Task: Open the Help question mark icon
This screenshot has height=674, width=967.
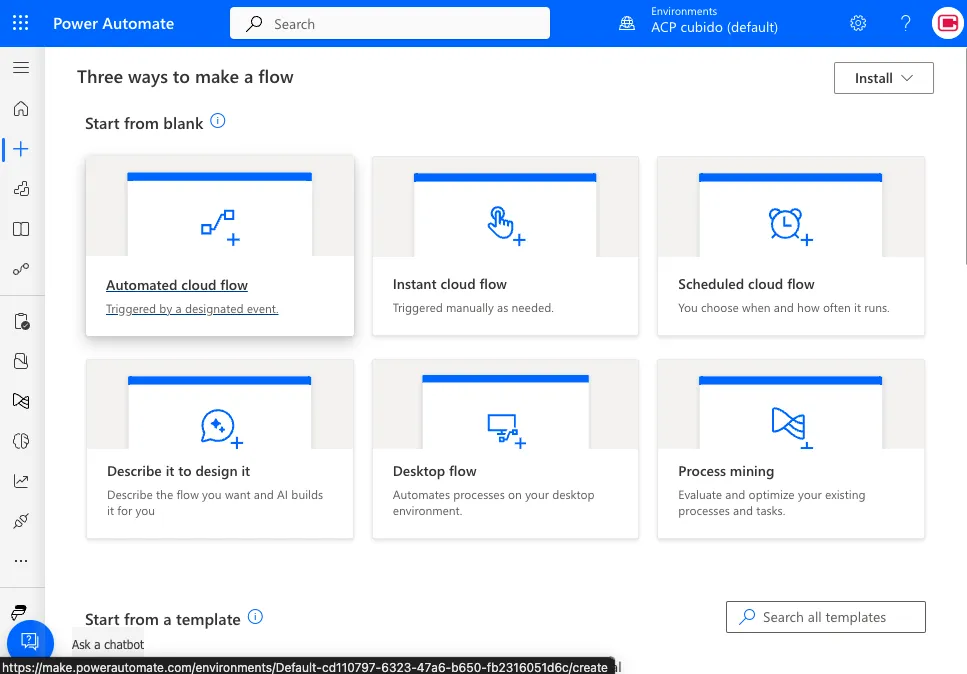Action: [x=905, y=22]
